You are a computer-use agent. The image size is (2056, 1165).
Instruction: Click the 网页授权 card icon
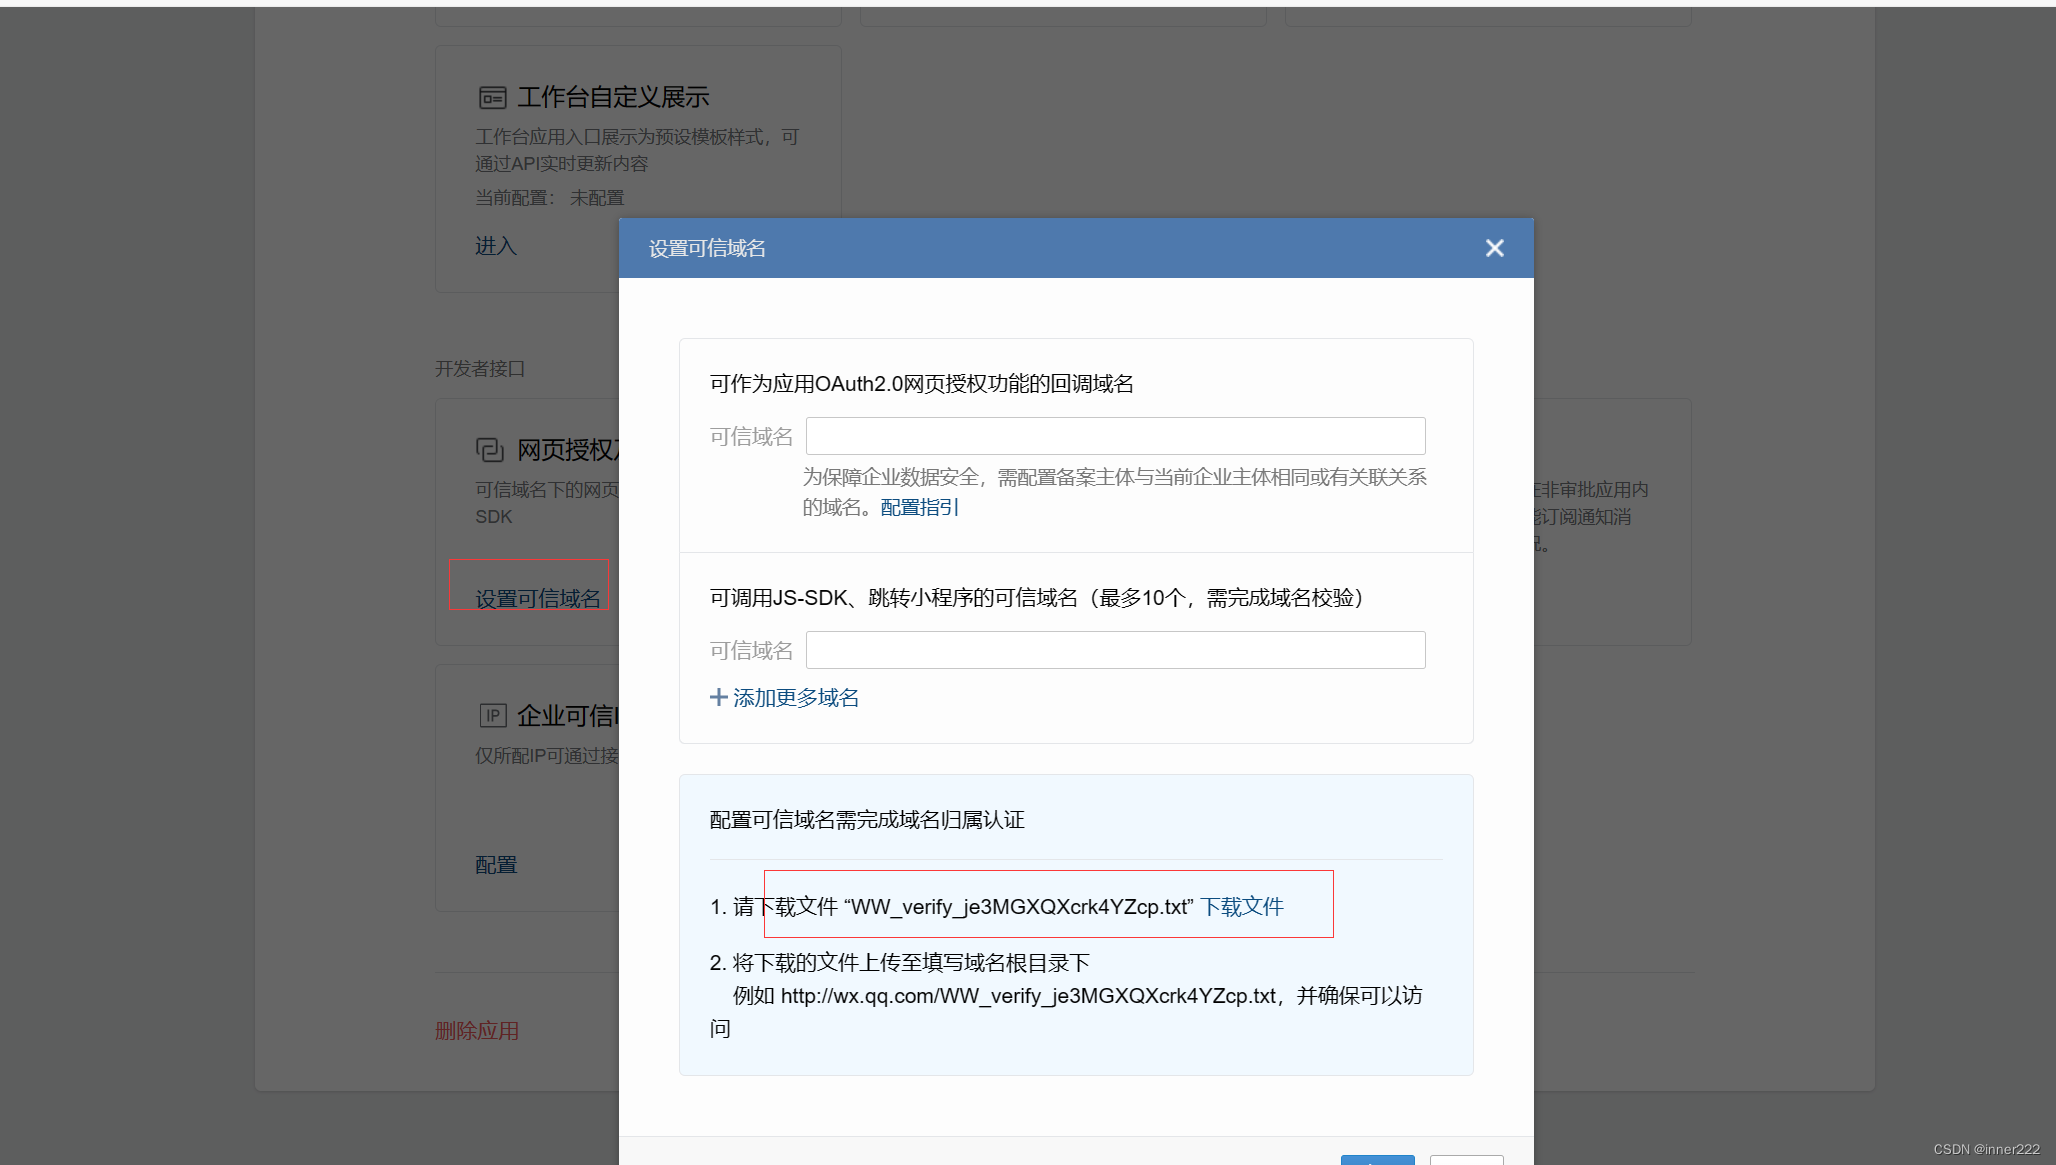coord(490,450)
